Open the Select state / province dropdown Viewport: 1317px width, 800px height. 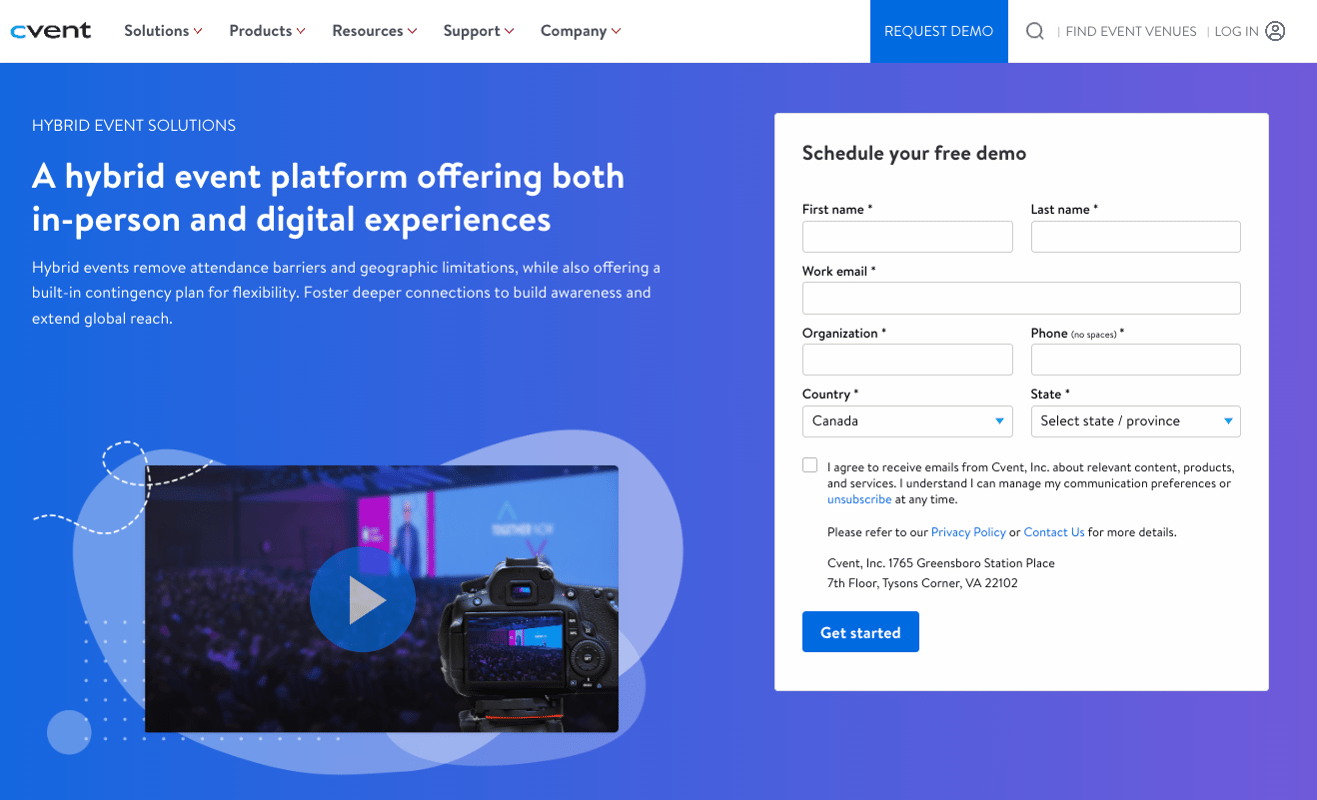pos(1135,421)
